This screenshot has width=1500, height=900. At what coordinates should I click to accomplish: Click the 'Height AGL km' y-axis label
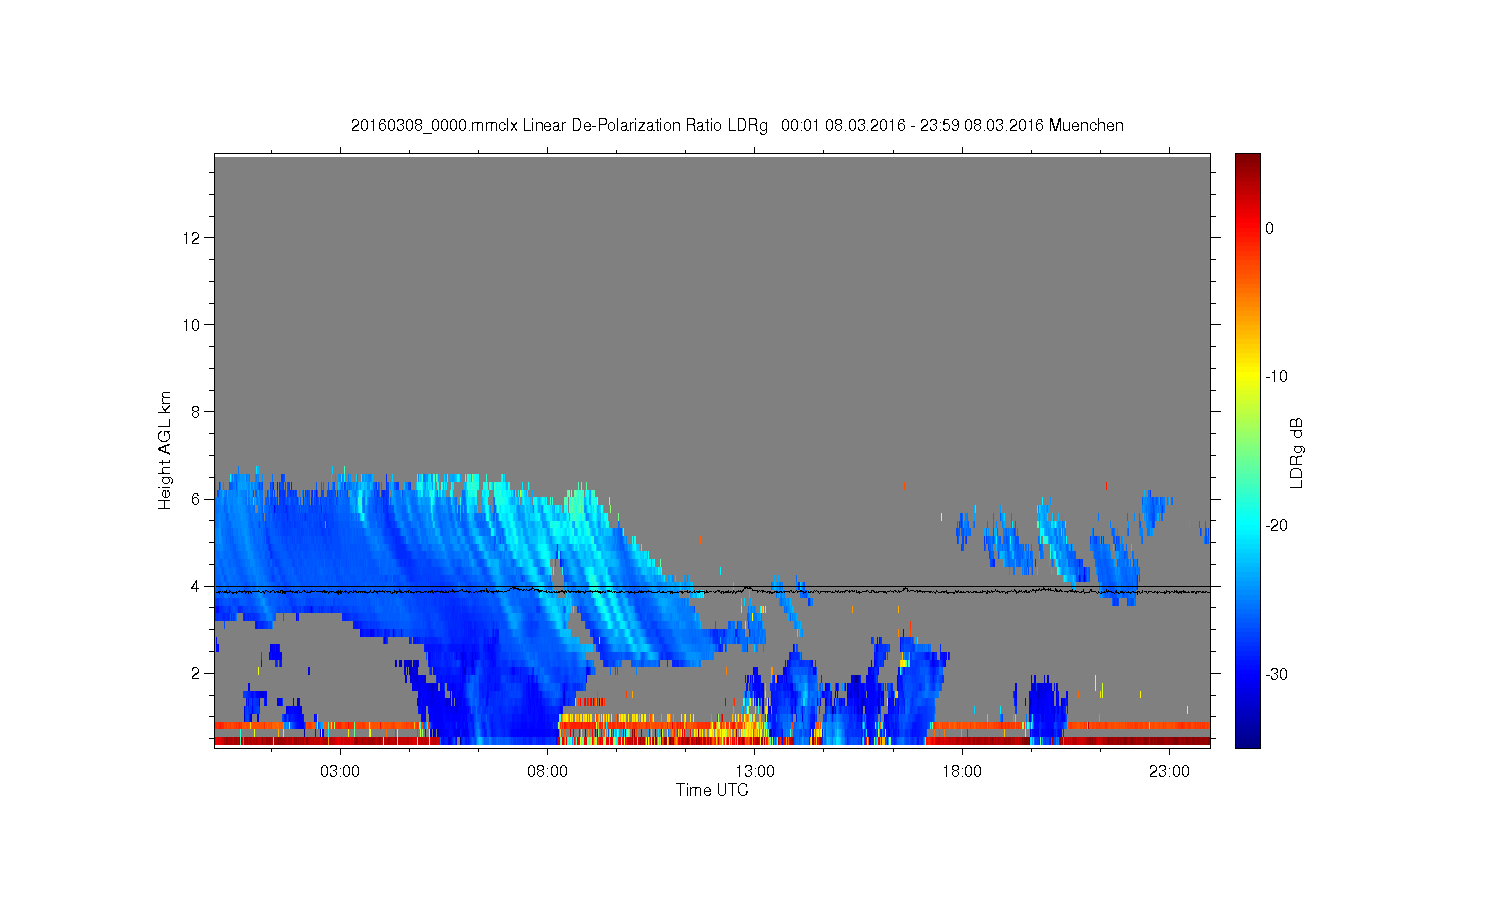click(165, 450)
